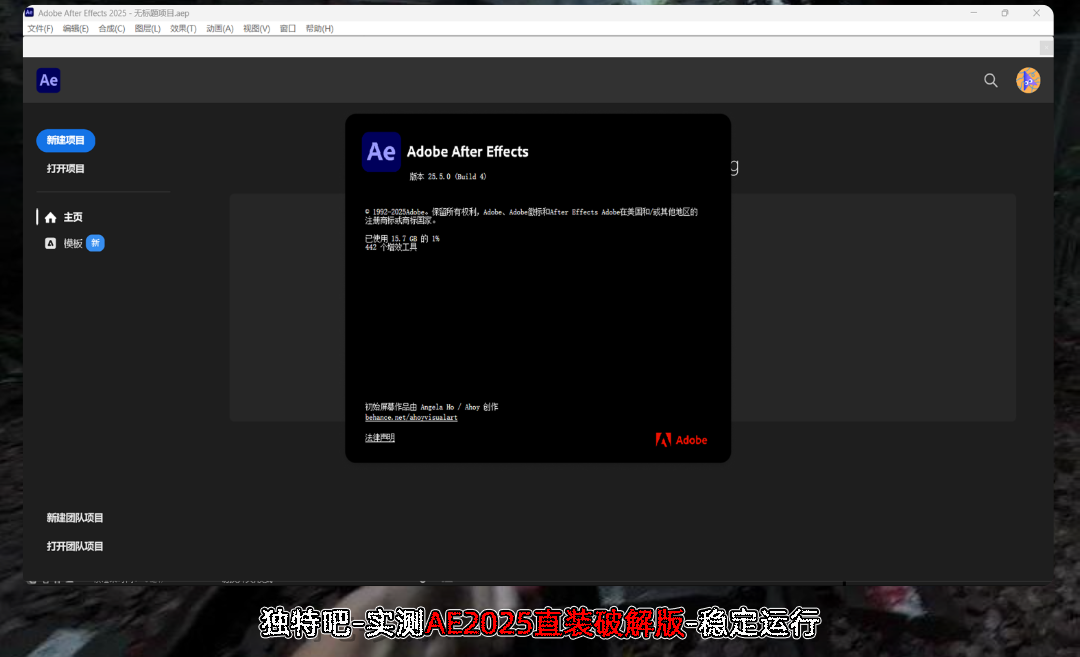Image resolution: width=1080 pixels, height=657 pixels.
Task: Minimize the After Effects window
Action: 973,12
